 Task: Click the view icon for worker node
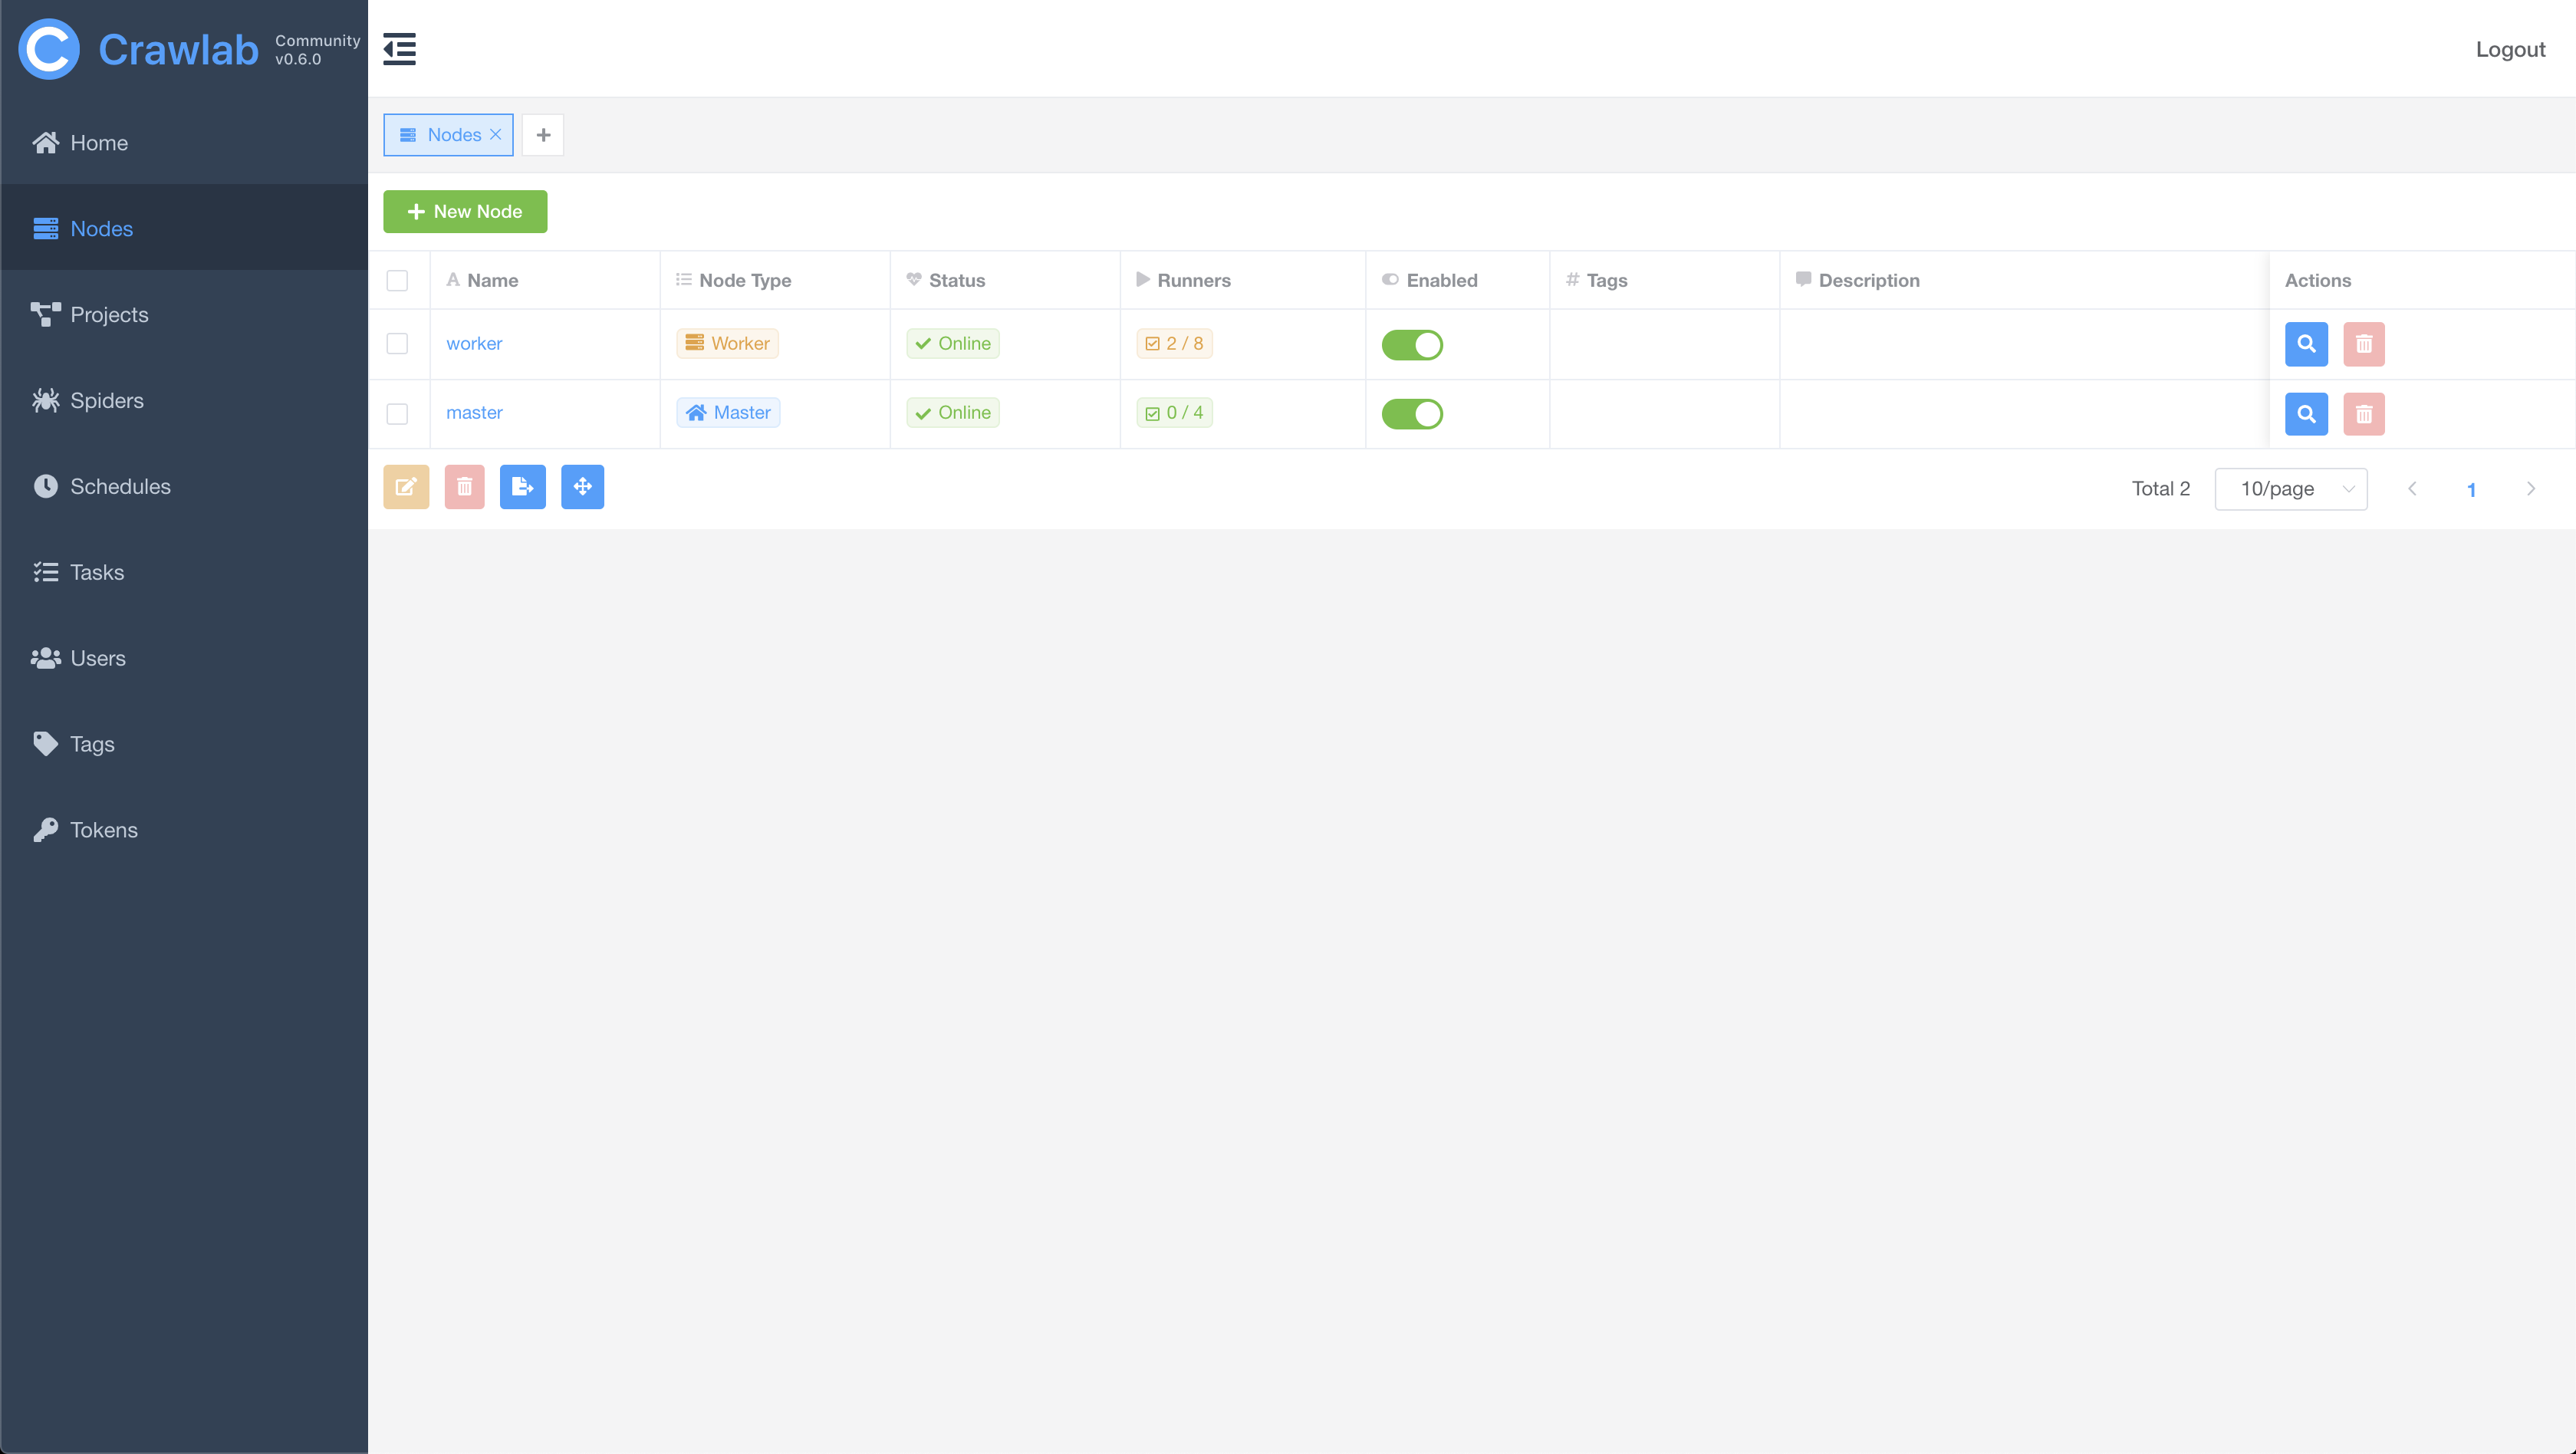click(2306, 344)
